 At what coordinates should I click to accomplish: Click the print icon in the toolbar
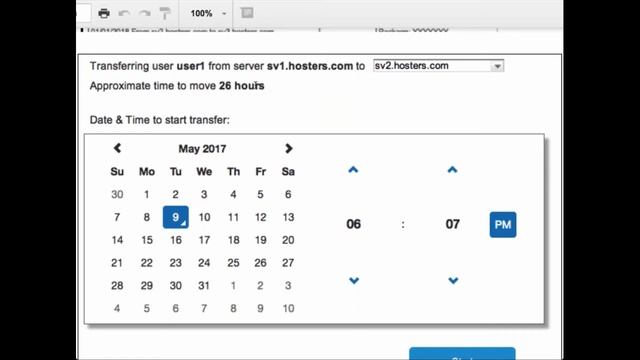104,13
